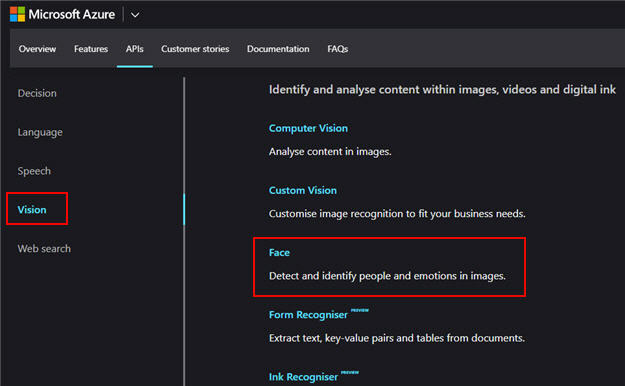Open the Custom Vision link
Screen dimensions: 625x386
click(303, 190)
